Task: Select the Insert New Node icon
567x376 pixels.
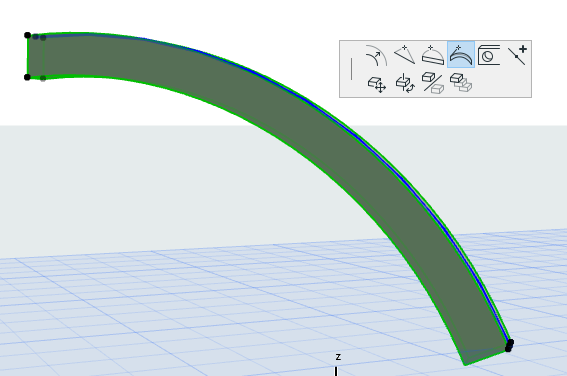Action: pos(517,55)
